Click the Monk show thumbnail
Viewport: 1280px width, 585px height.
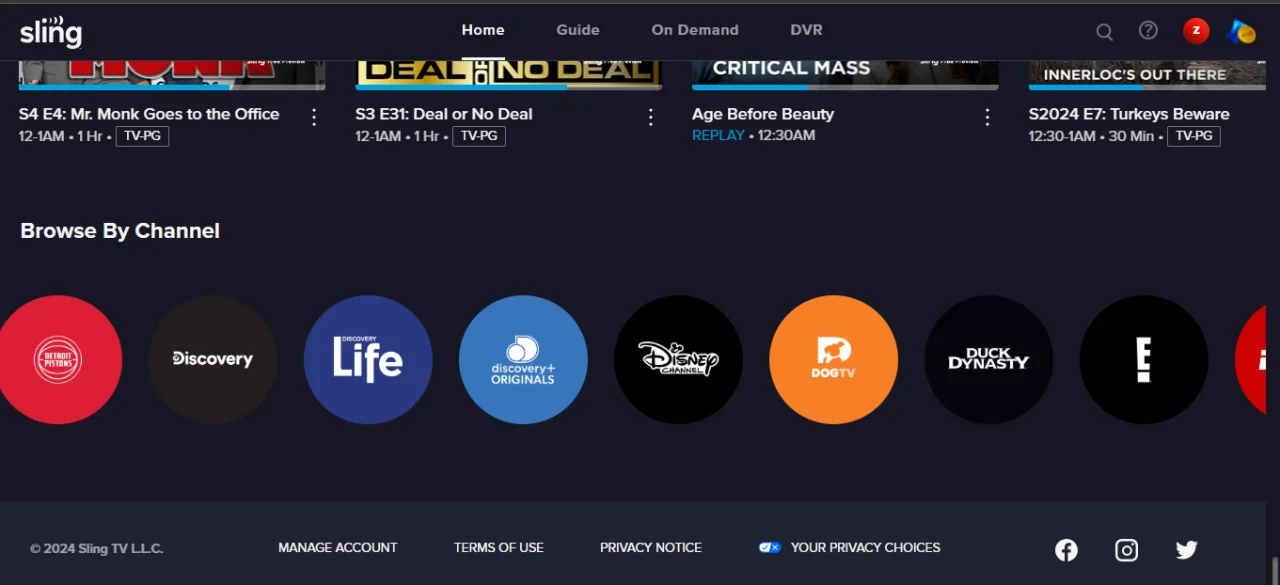[x=172, y=75]
